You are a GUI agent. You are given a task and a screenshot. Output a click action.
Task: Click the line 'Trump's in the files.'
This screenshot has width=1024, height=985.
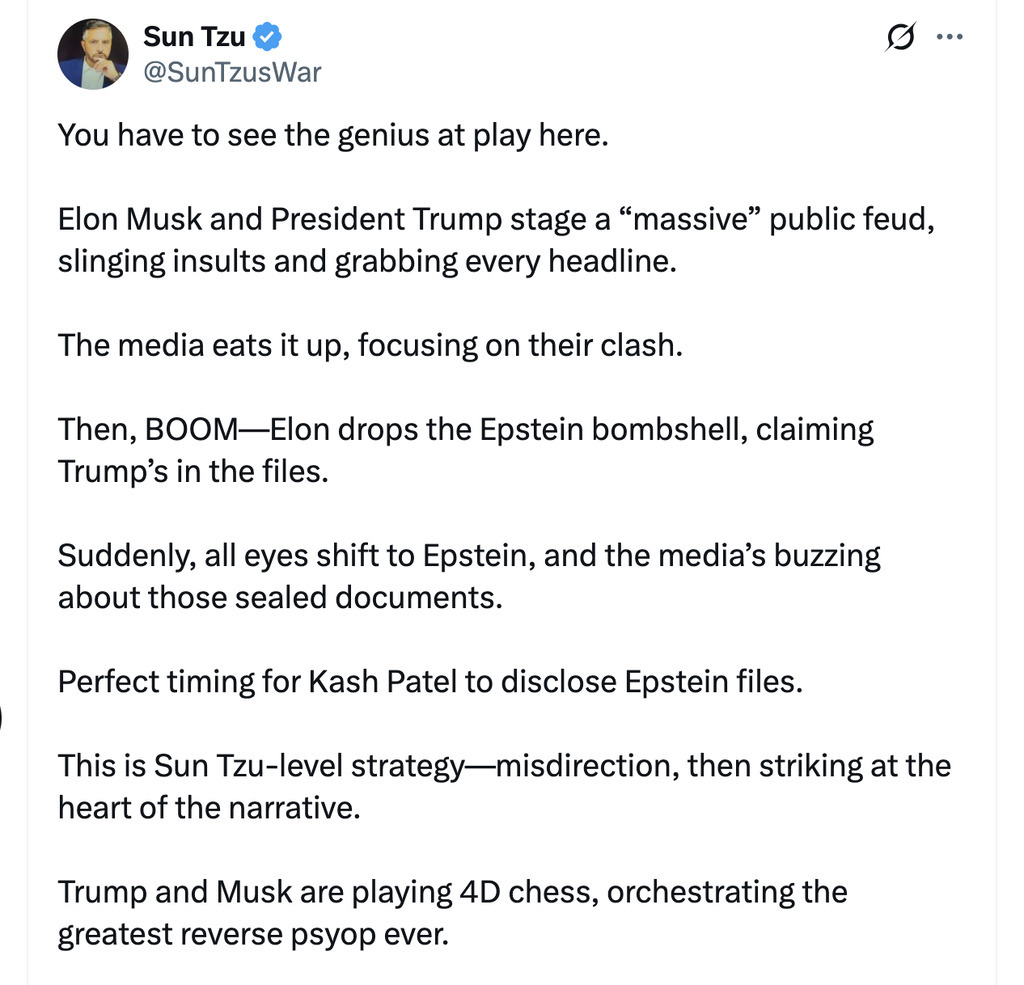193,471
